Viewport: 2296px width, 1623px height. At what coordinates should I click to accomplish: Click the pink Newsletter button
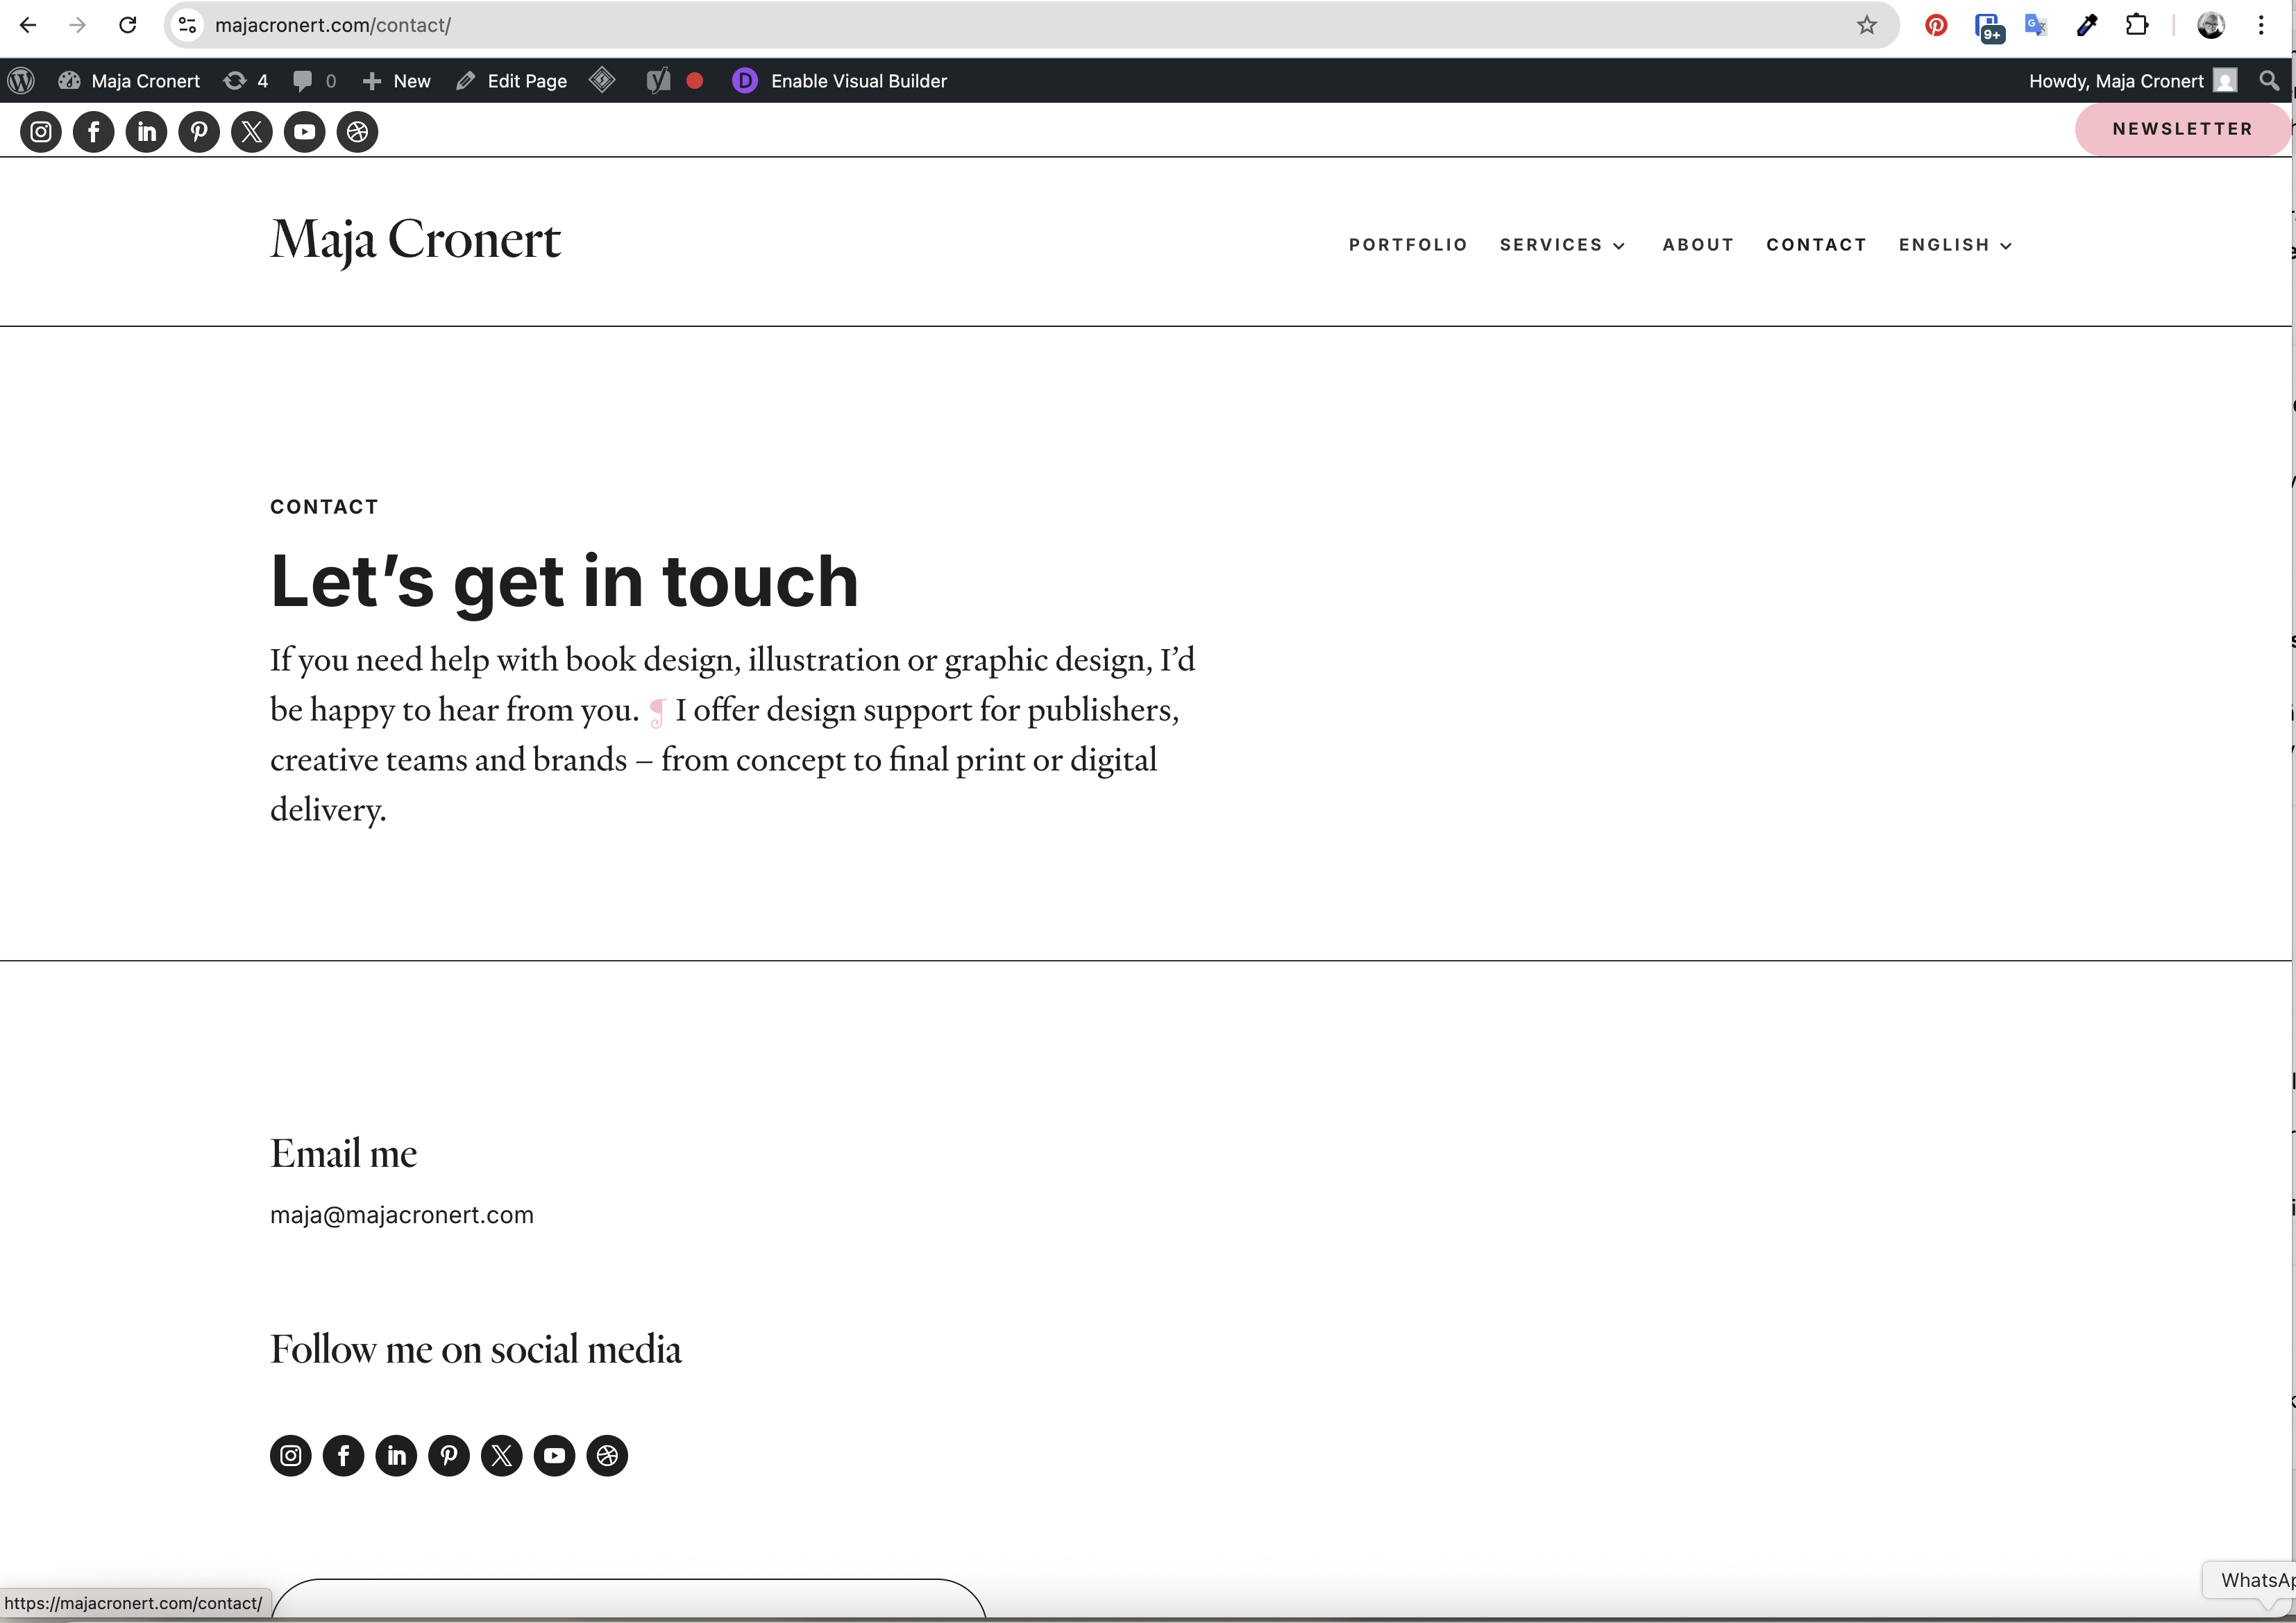[2181, 129]
